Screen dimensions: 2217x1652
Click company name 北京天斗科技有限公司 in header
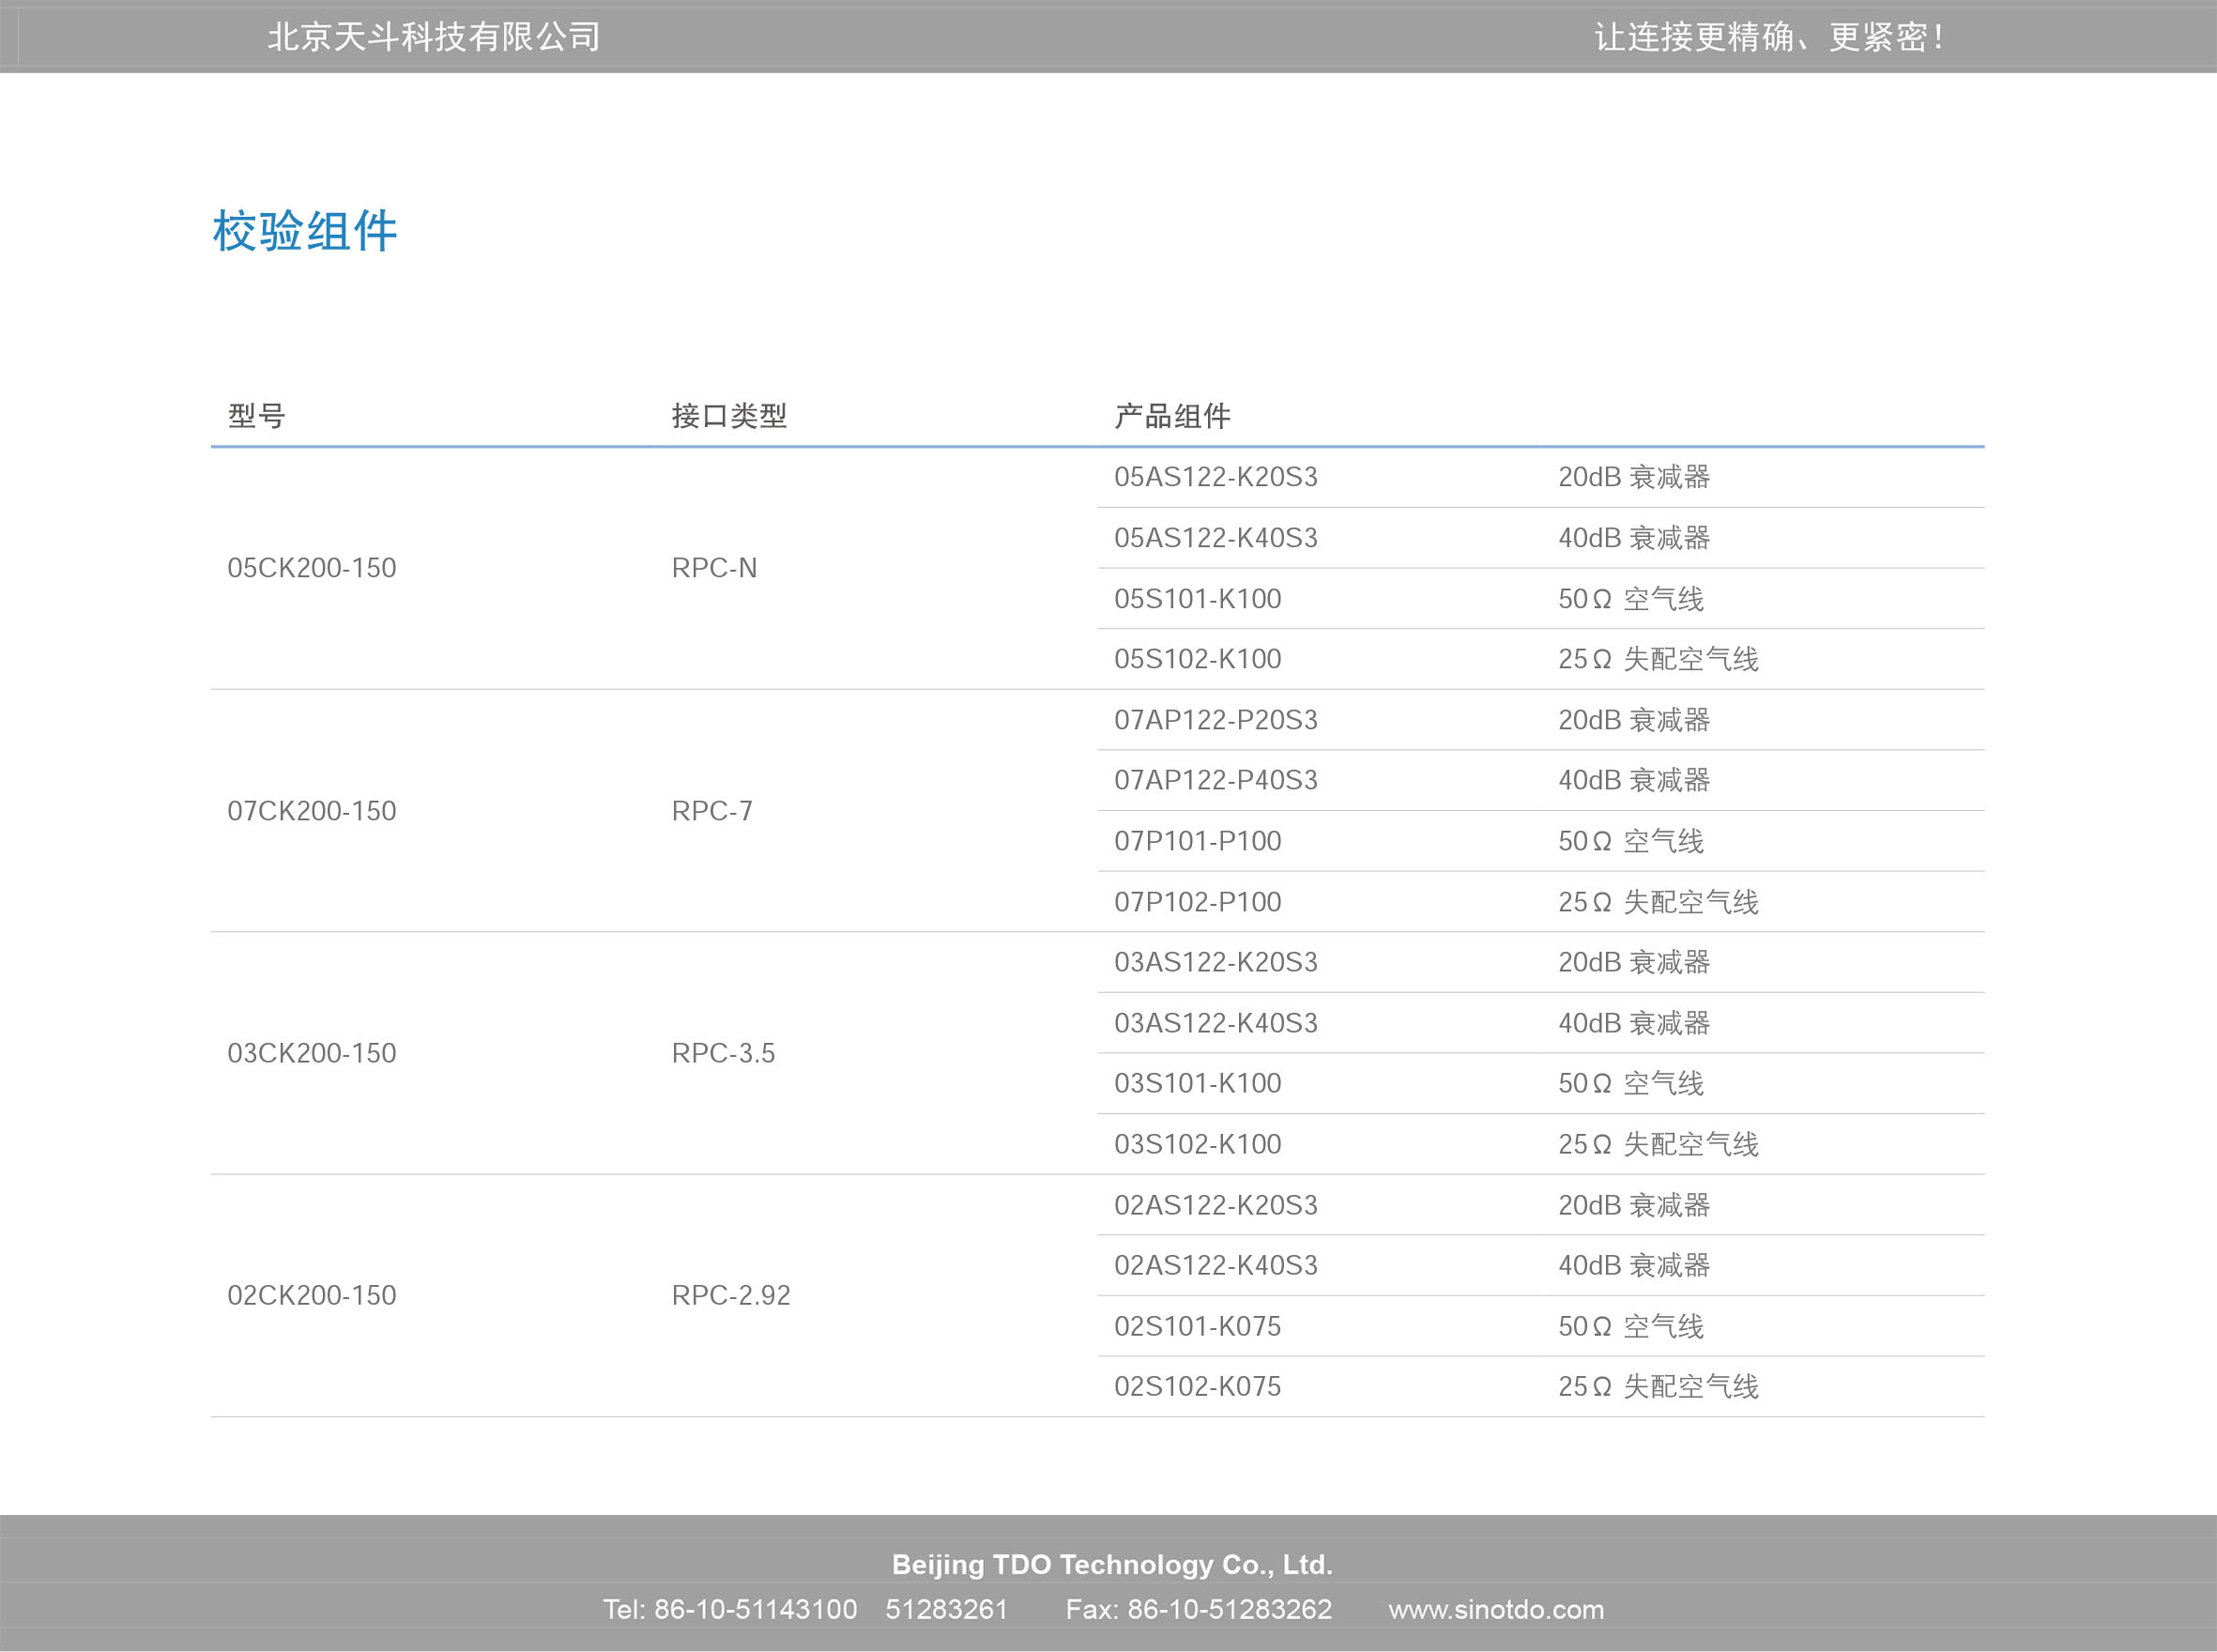coord(434,37)
